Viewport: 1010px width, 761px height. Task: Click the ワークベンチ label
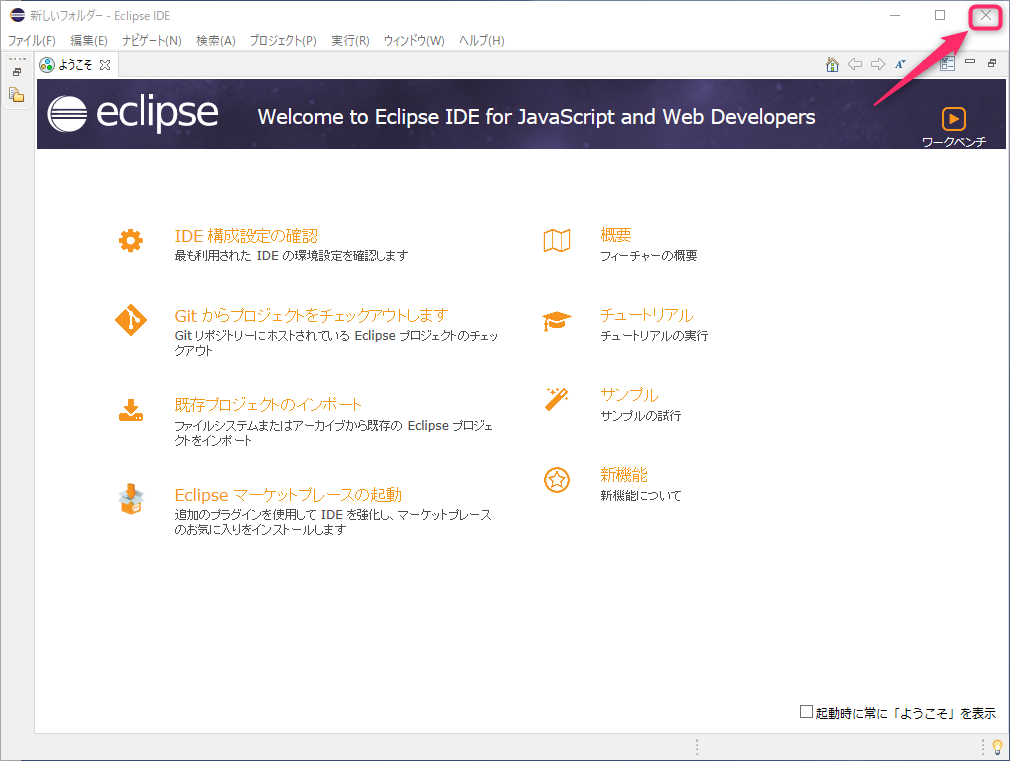[x=953, y=142]
